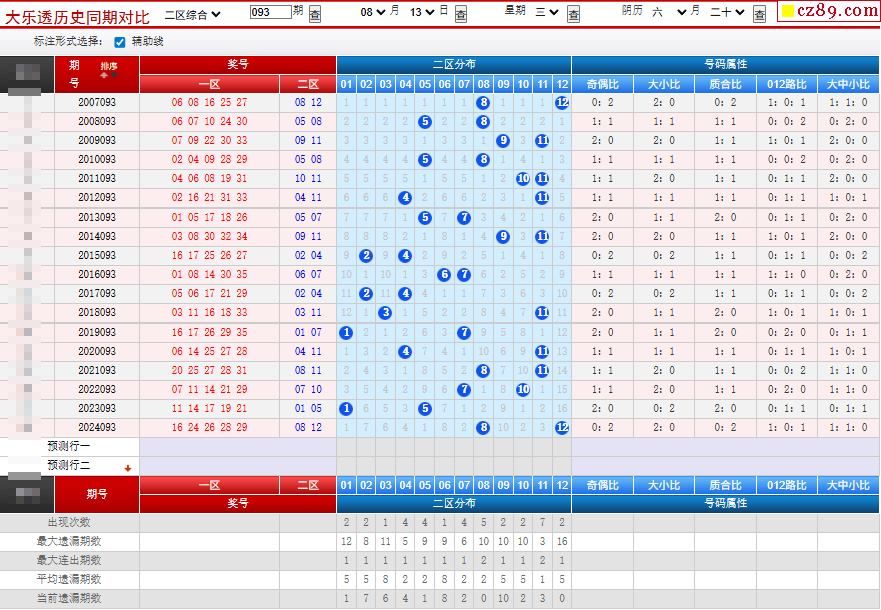Click the 最大连出期数 row label
The width and height of the screenshot is (881, 610).
pos(69,561)
